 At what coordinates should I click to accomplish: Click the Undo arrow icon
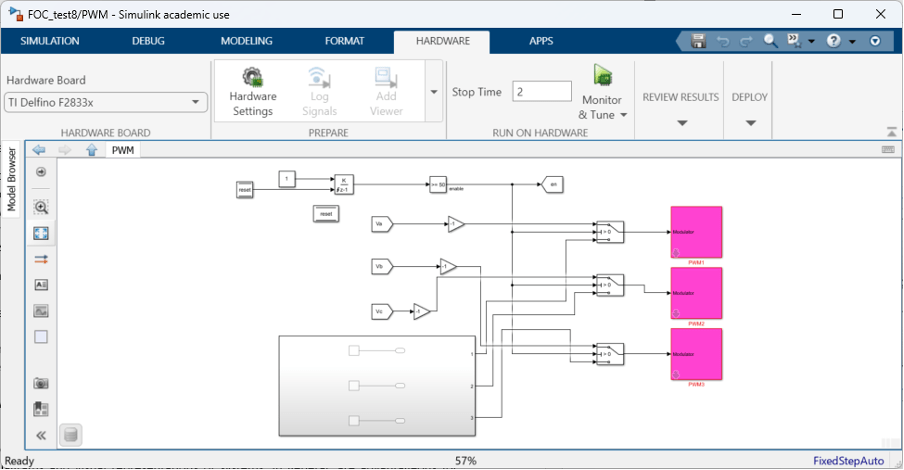tap(722, 41)
